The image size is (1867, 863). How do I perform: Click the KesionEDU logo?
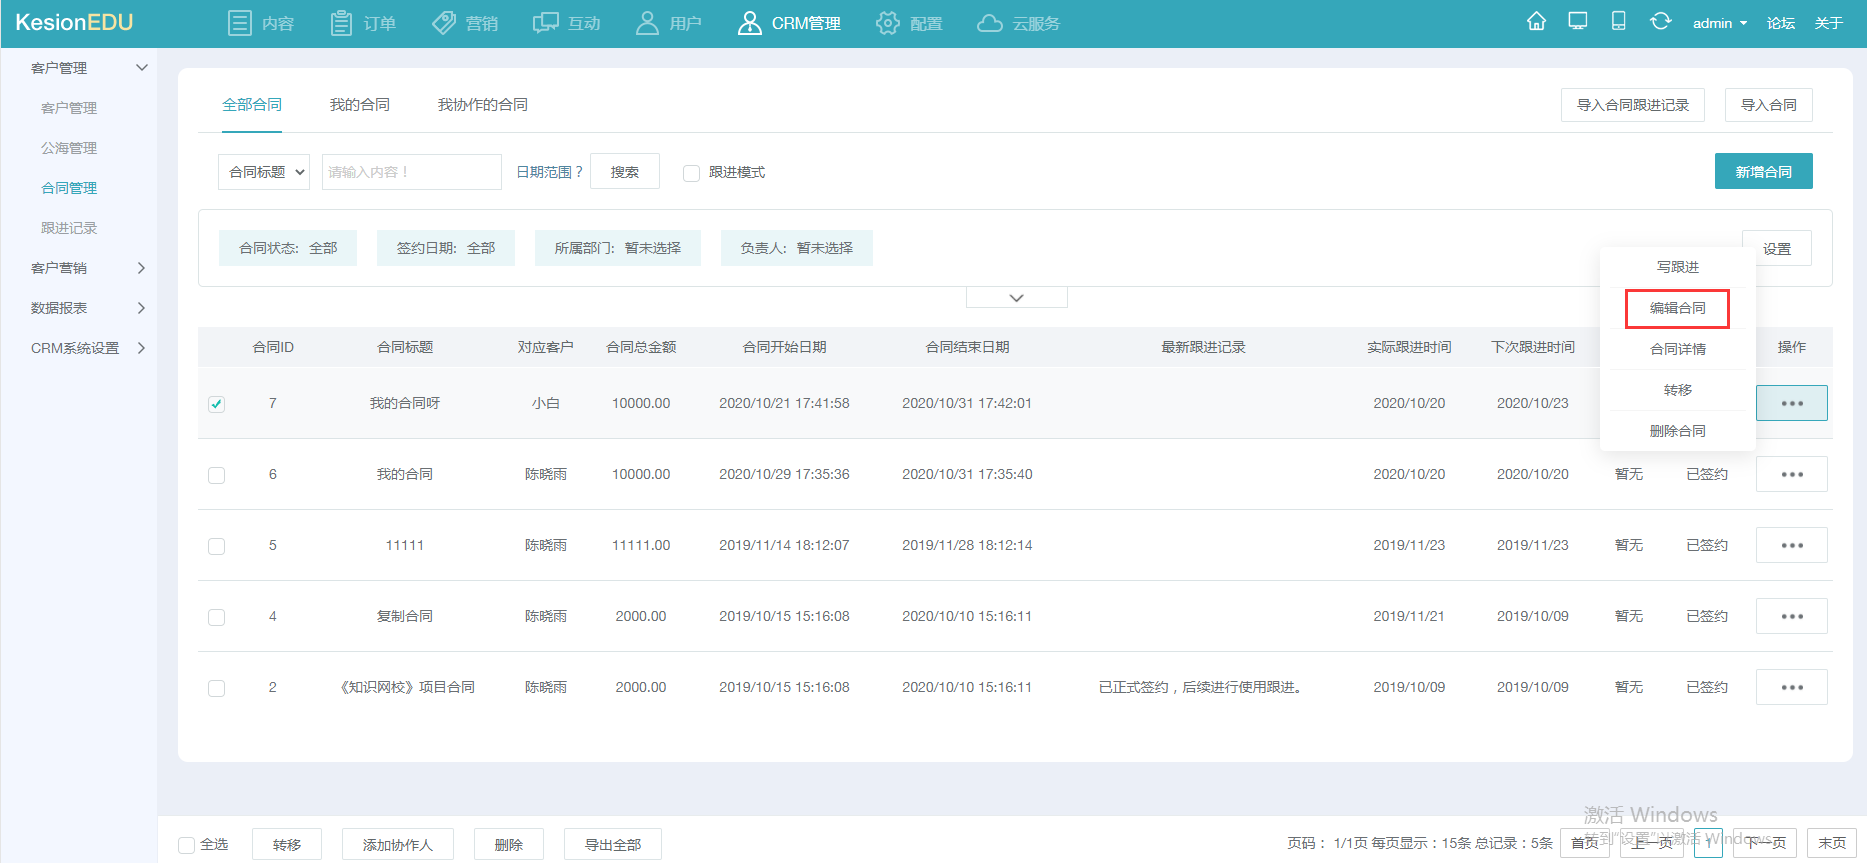(x=74, y=22)
